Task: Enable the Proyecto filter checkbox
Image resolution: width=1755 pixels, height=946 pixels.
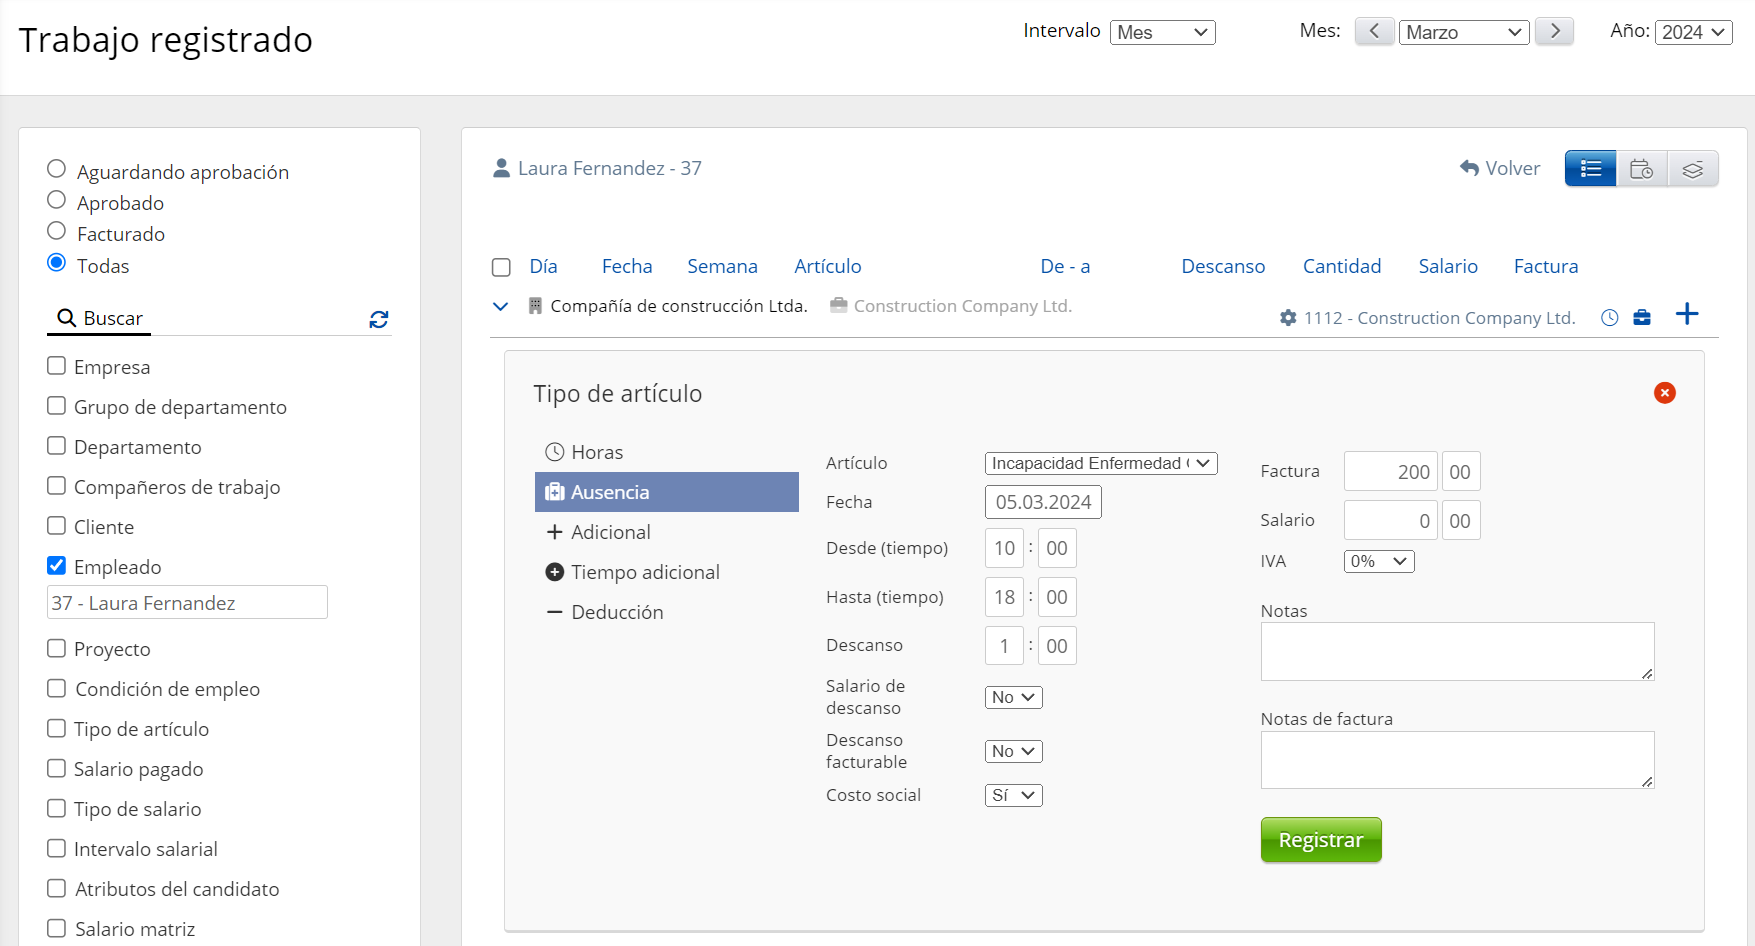Action: [x=57, y=648]
